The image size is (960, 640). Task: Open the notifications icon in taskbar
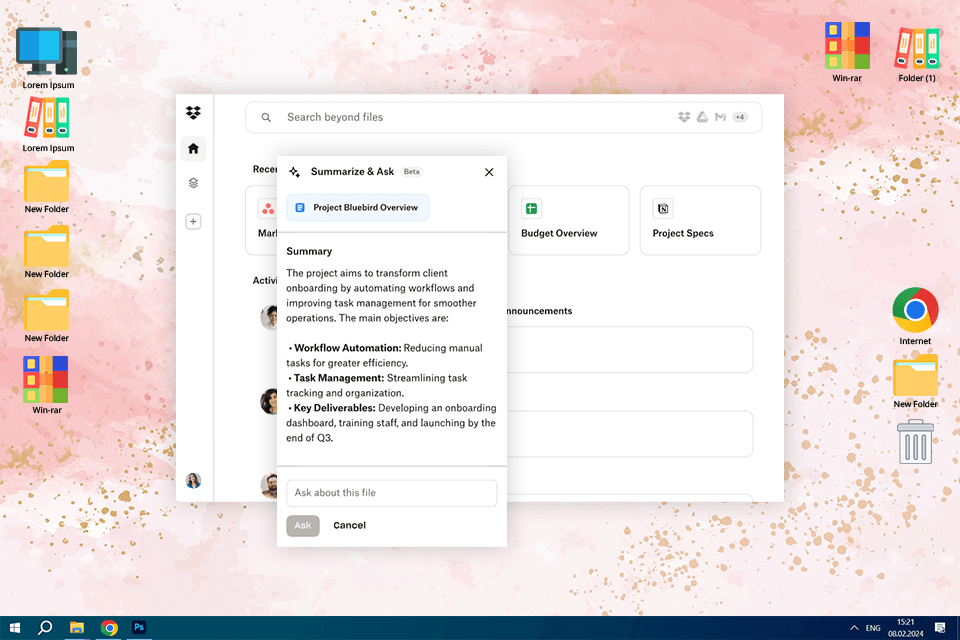click(940, 628)
